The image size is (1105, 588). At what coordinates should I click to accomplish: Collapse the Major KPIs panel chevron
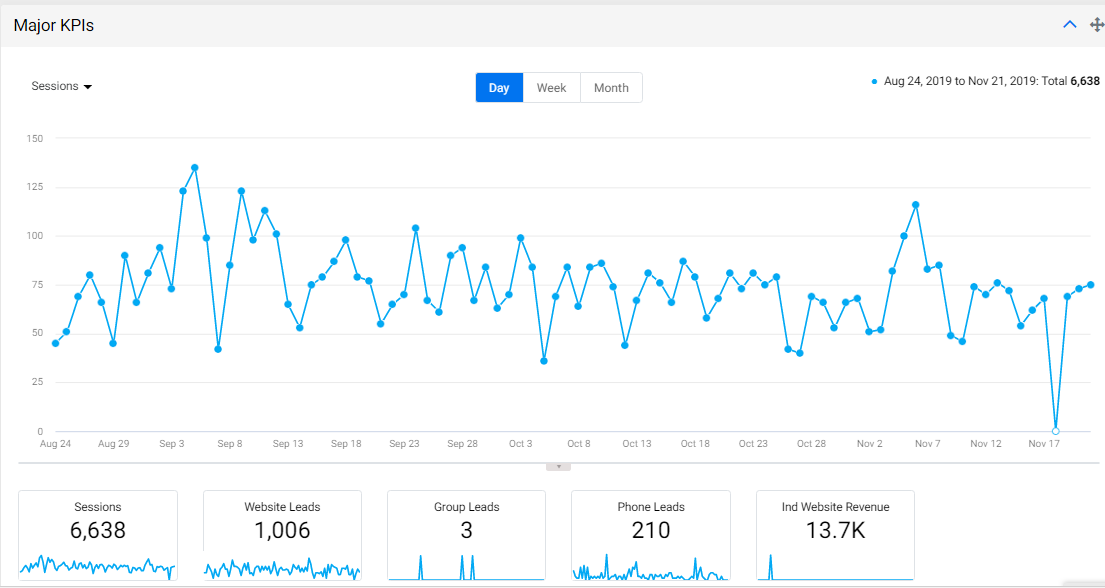click(1069, 25)
